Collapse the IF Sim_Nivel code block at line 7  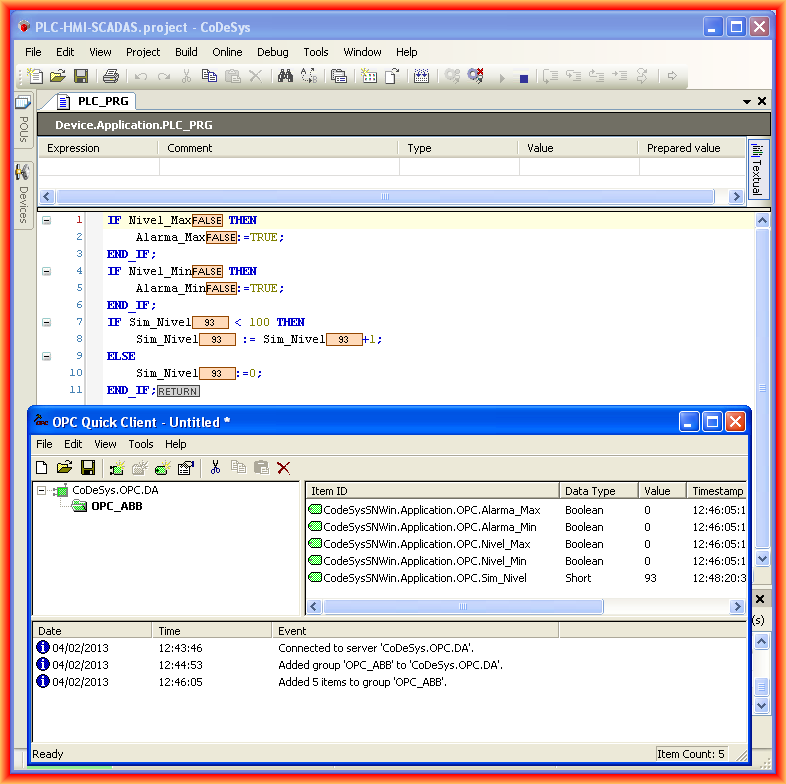(x=46, y=322)
